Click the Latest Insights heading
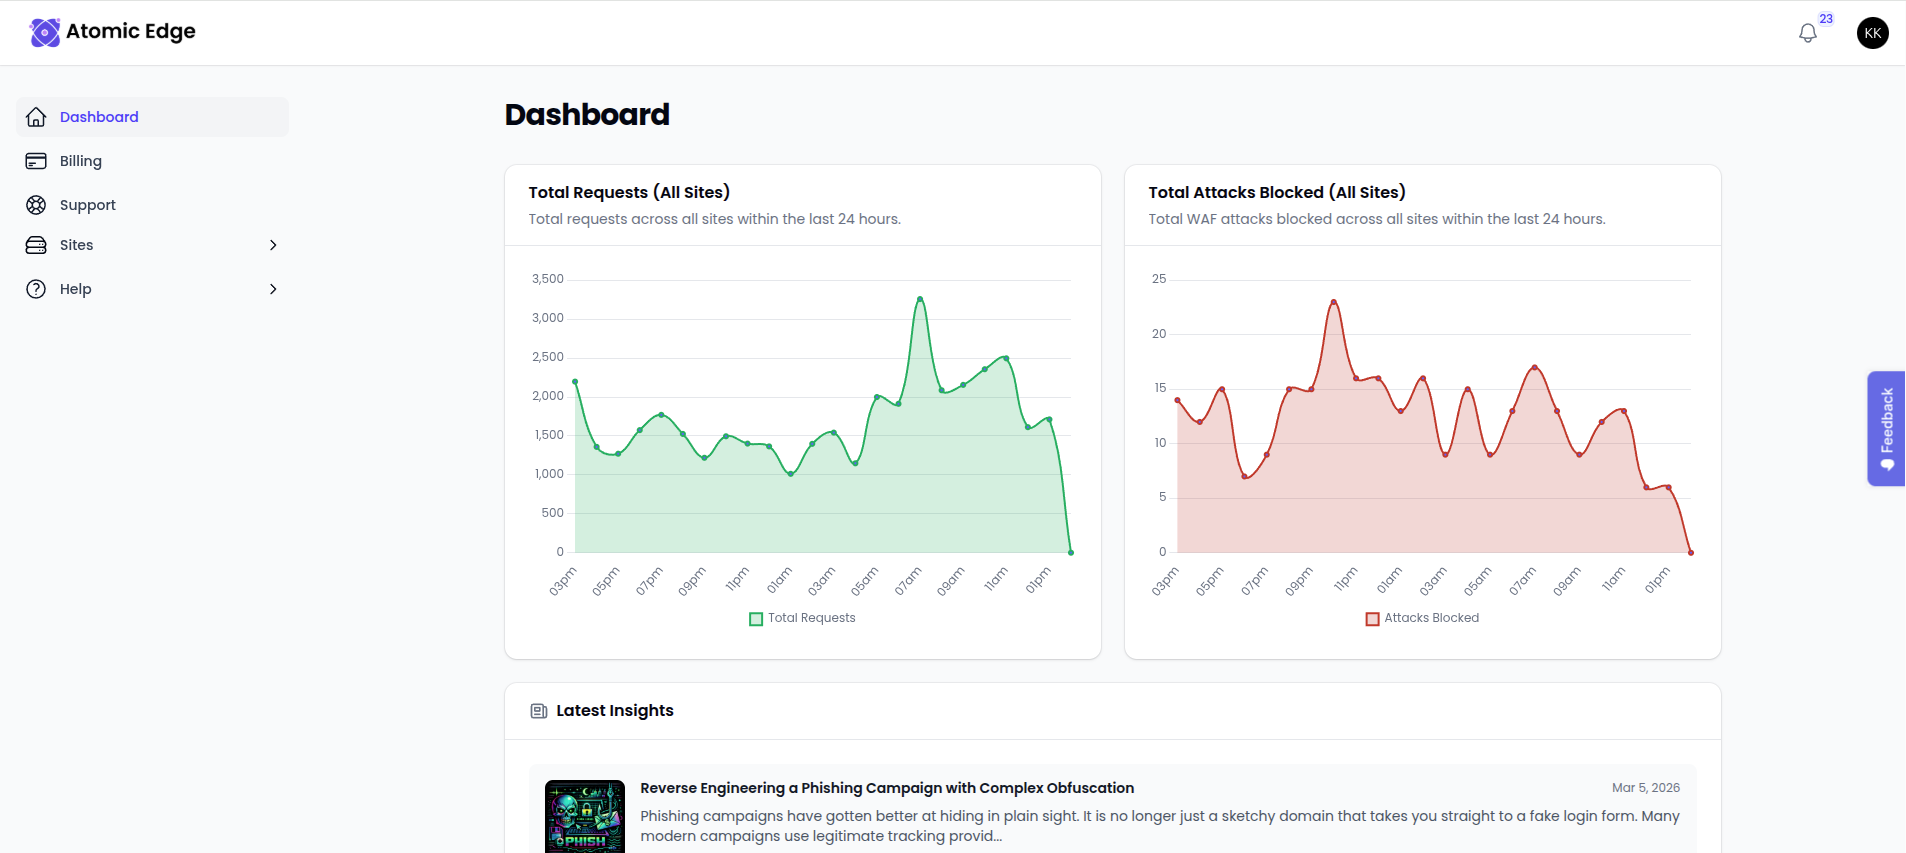1906x853 pixels. pyautogui.click(x=615, y=711)
